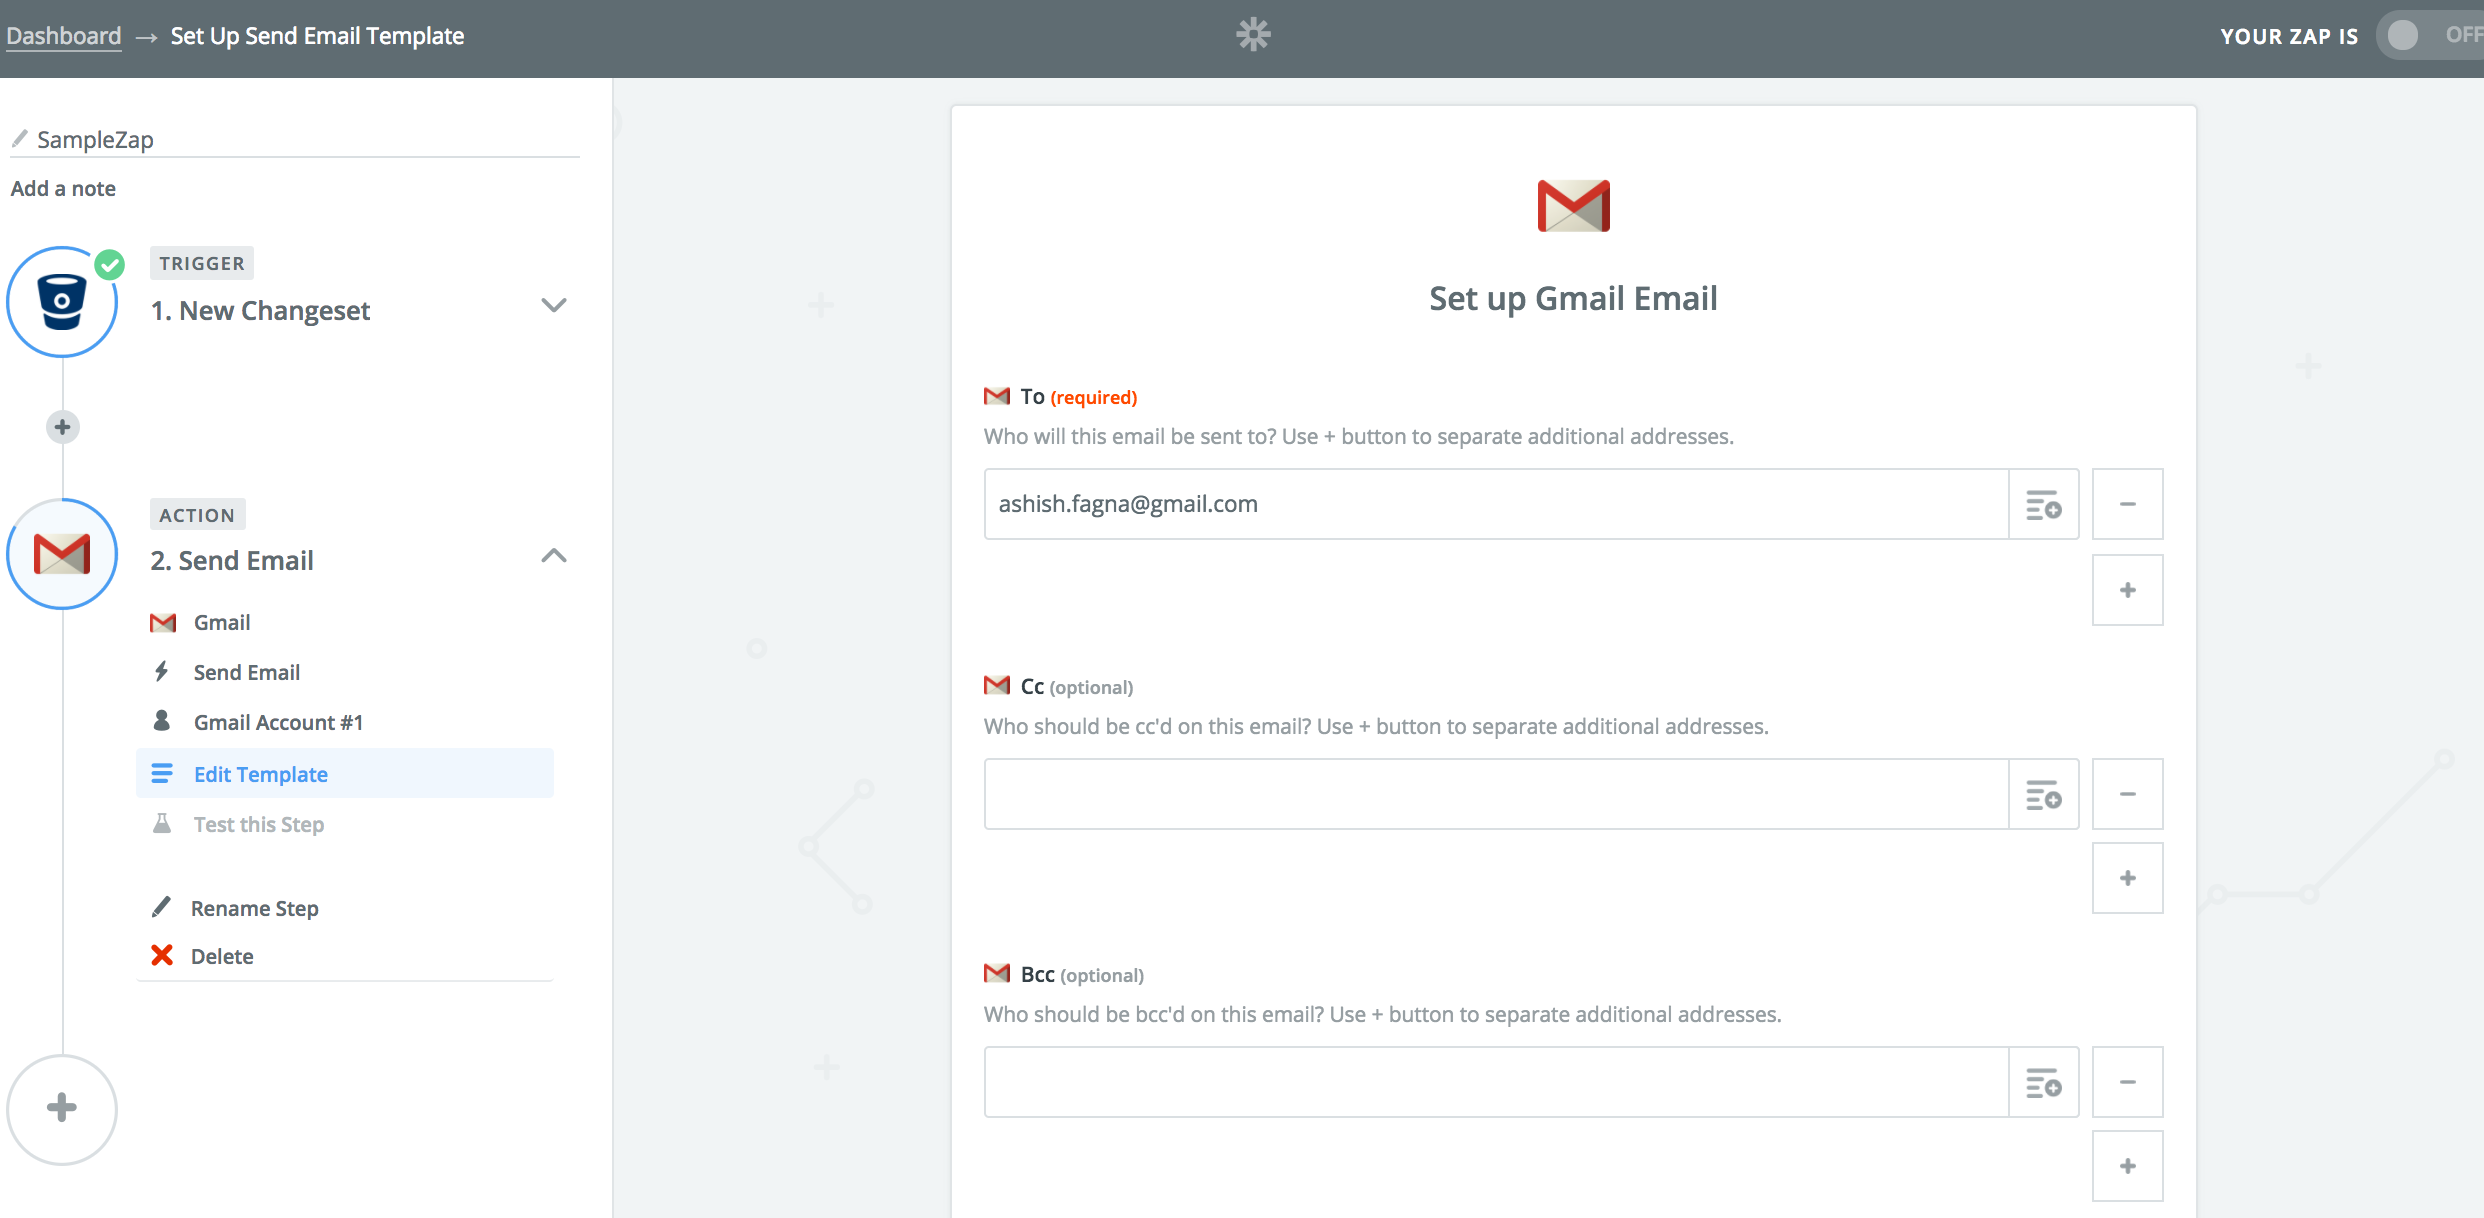The image size is (2484, 1218).
Task: Add a new step with large plus button
Action: [62, 1108]
